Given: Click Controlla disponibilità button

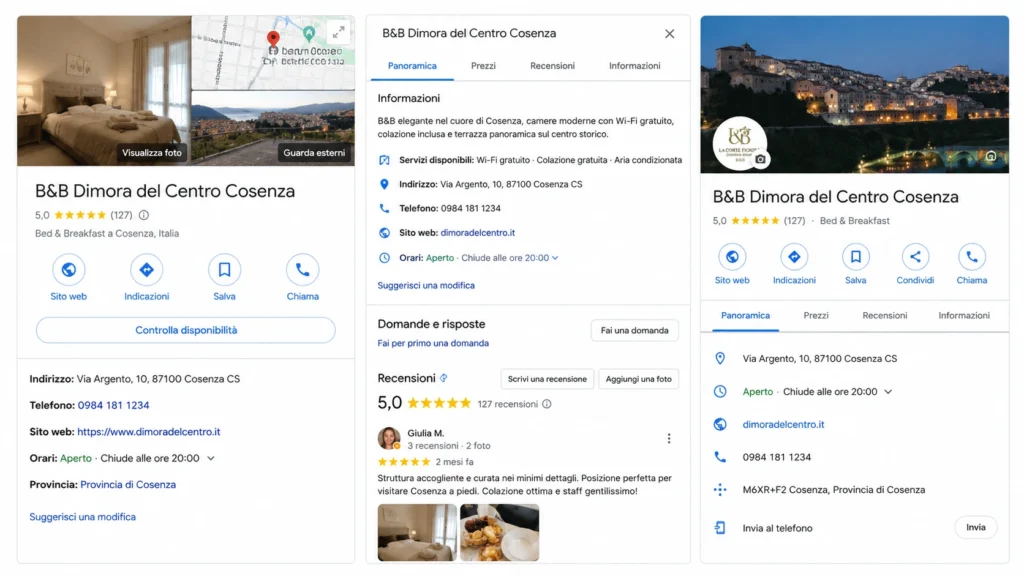Looking at the screenshot, I should pyautogui.click(x=186, y=330).
